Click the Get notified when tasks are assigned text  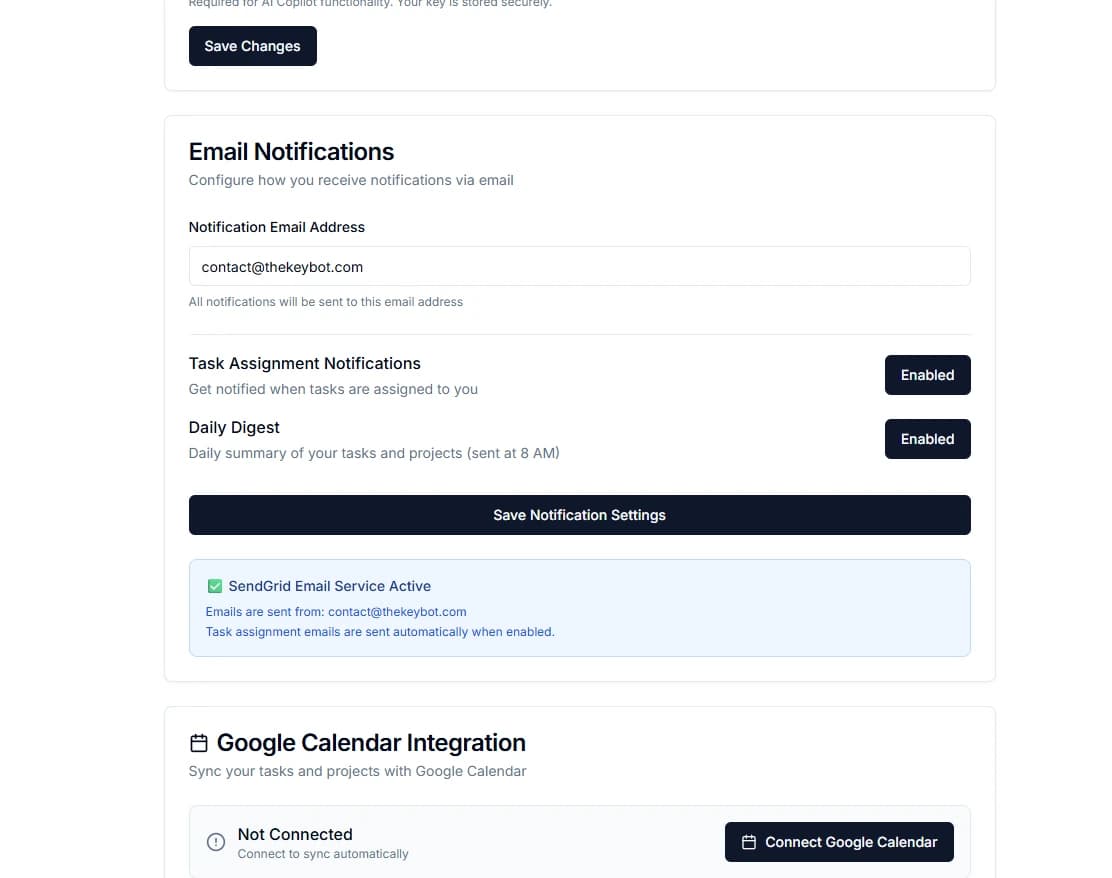coord(333,389)
